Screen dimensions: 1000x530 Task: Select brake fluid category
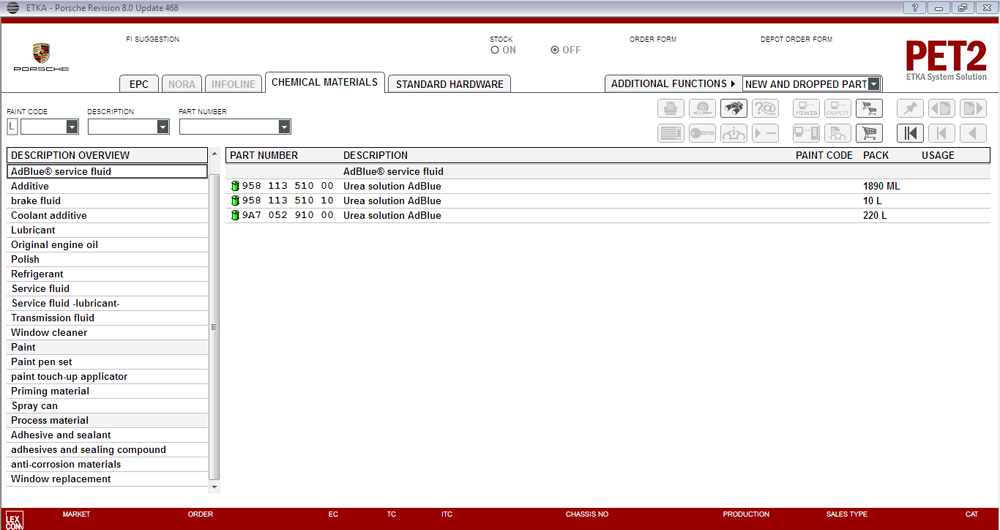[107, 201]
